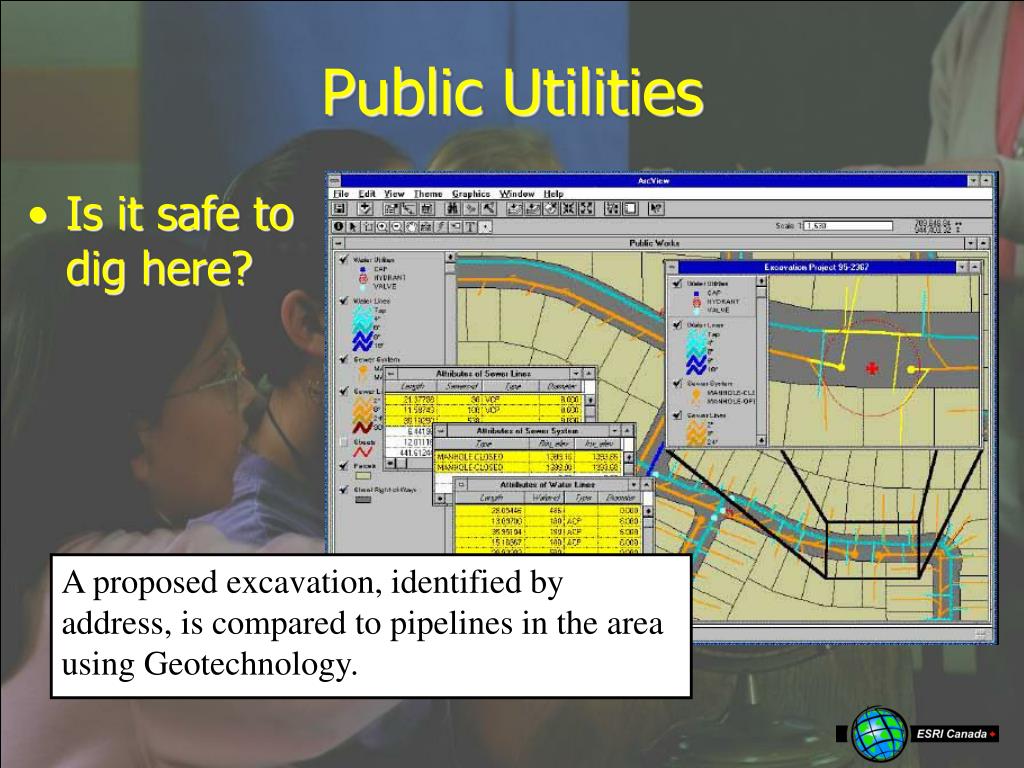
Task: Click the Excavation Project legend scrollbar down arrow
Action: [761, 441]
